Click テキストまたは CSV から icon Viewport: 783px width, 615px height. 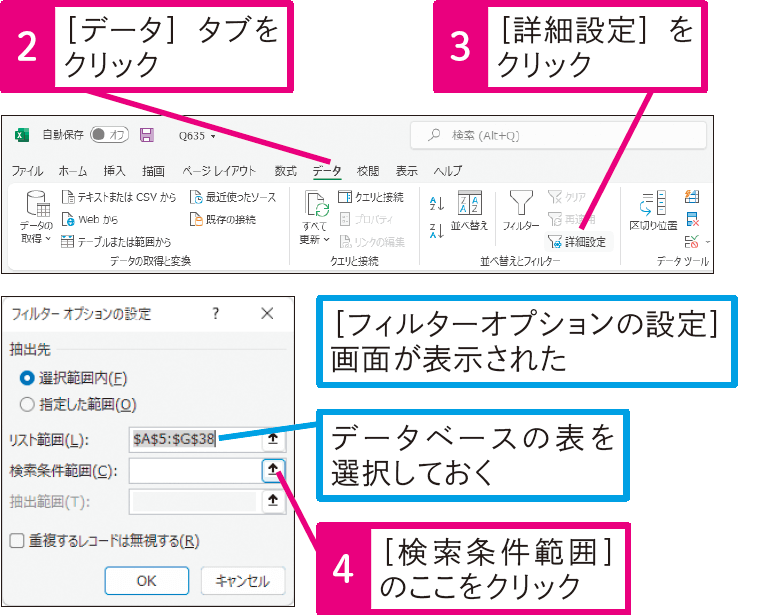coord(67,197)
